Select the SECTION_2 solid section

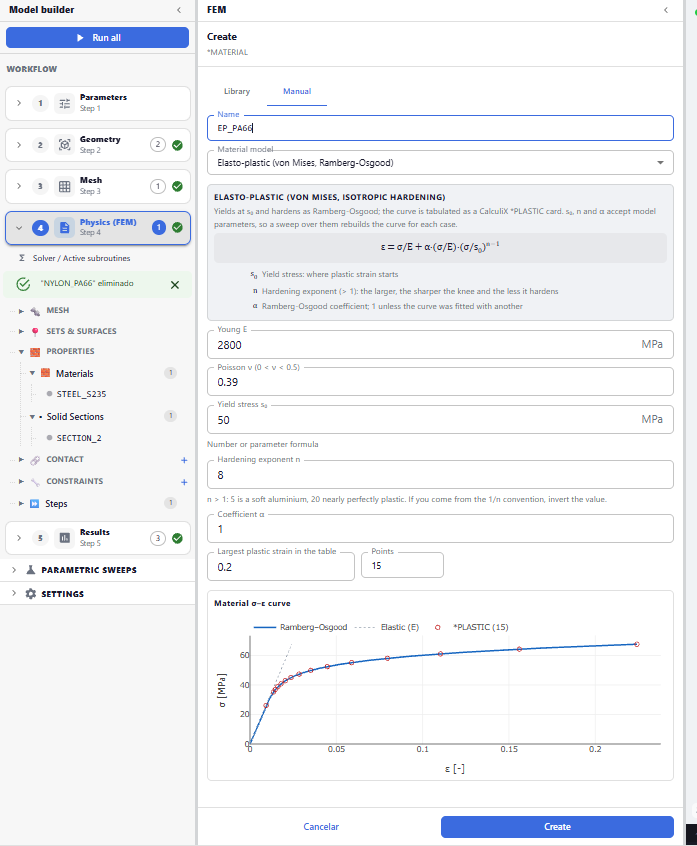pyautogui.click(x=79, y=438)
